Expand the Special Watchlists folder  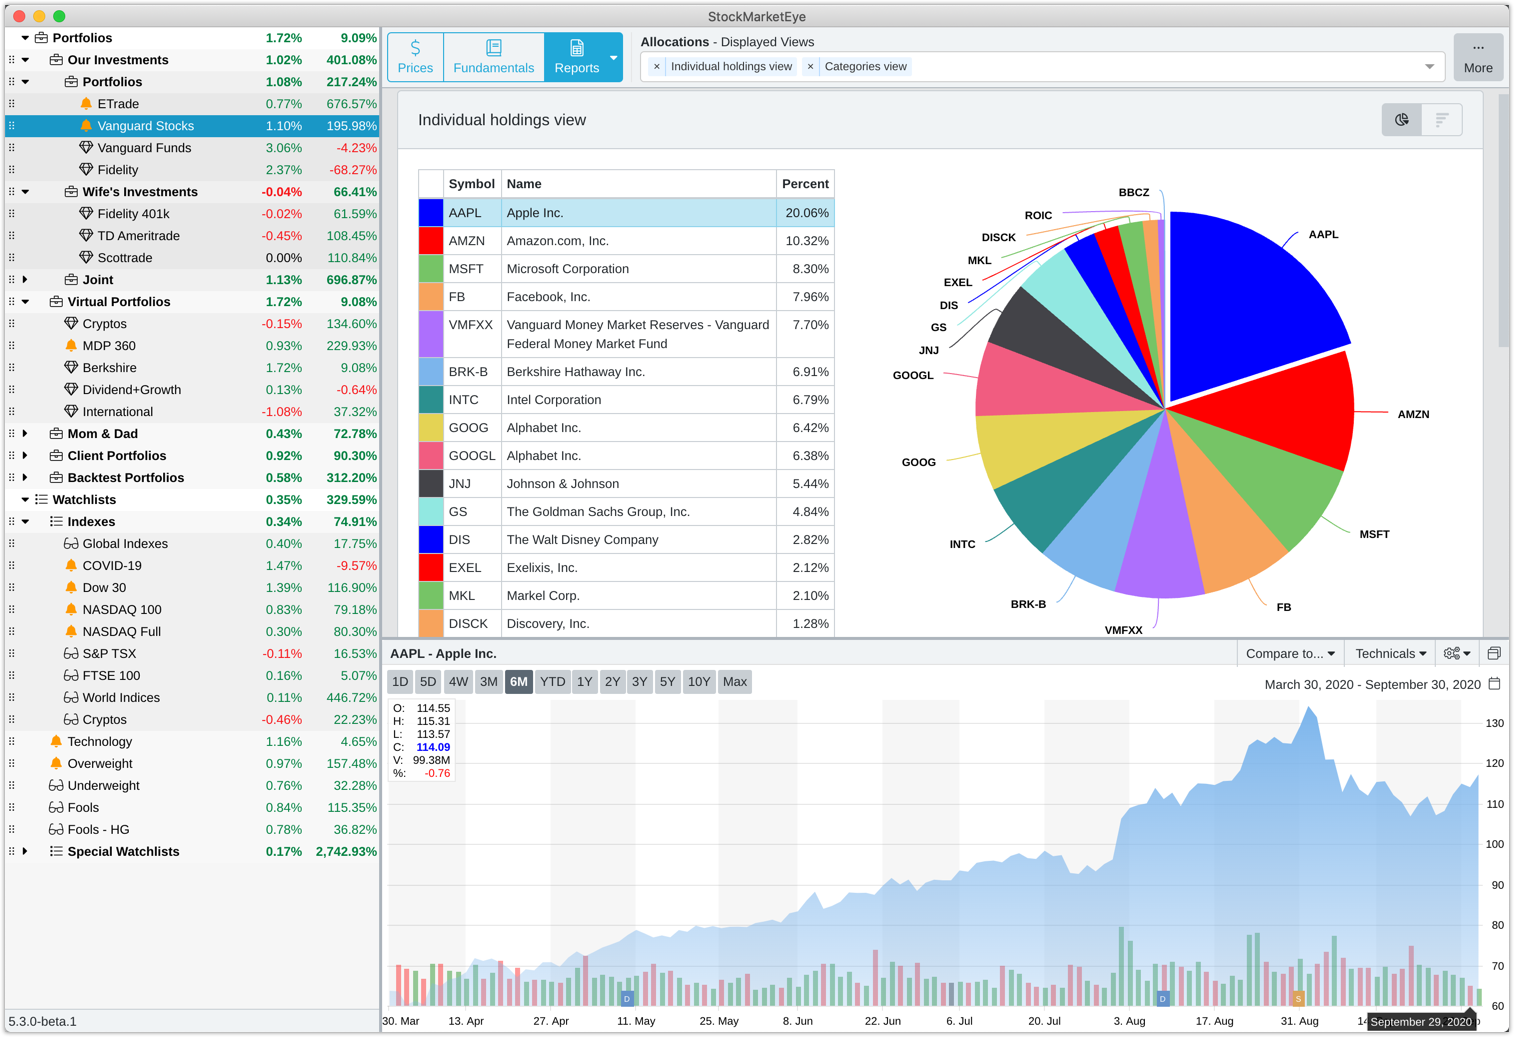click(25, 852)
